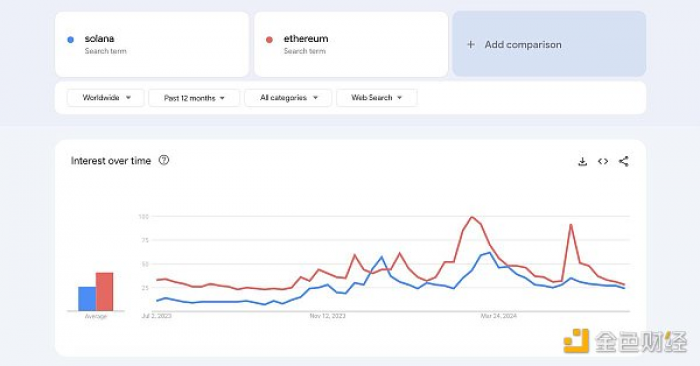Click the red ethereum average bar
Screen dimensions: 700x366
(x=104, y=291)
